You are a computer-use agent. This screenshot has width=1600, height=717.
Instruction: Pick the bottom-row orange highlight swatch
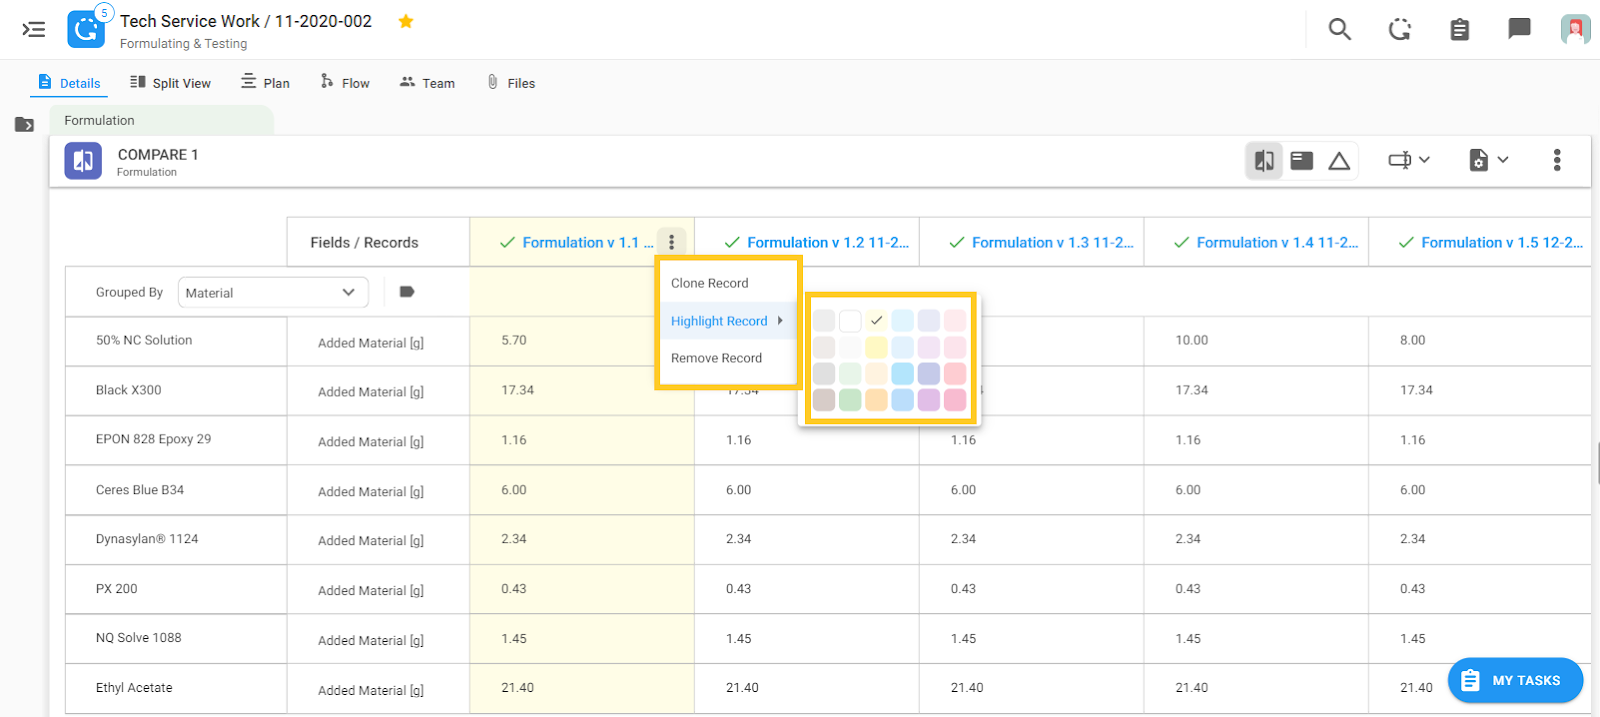876,400
